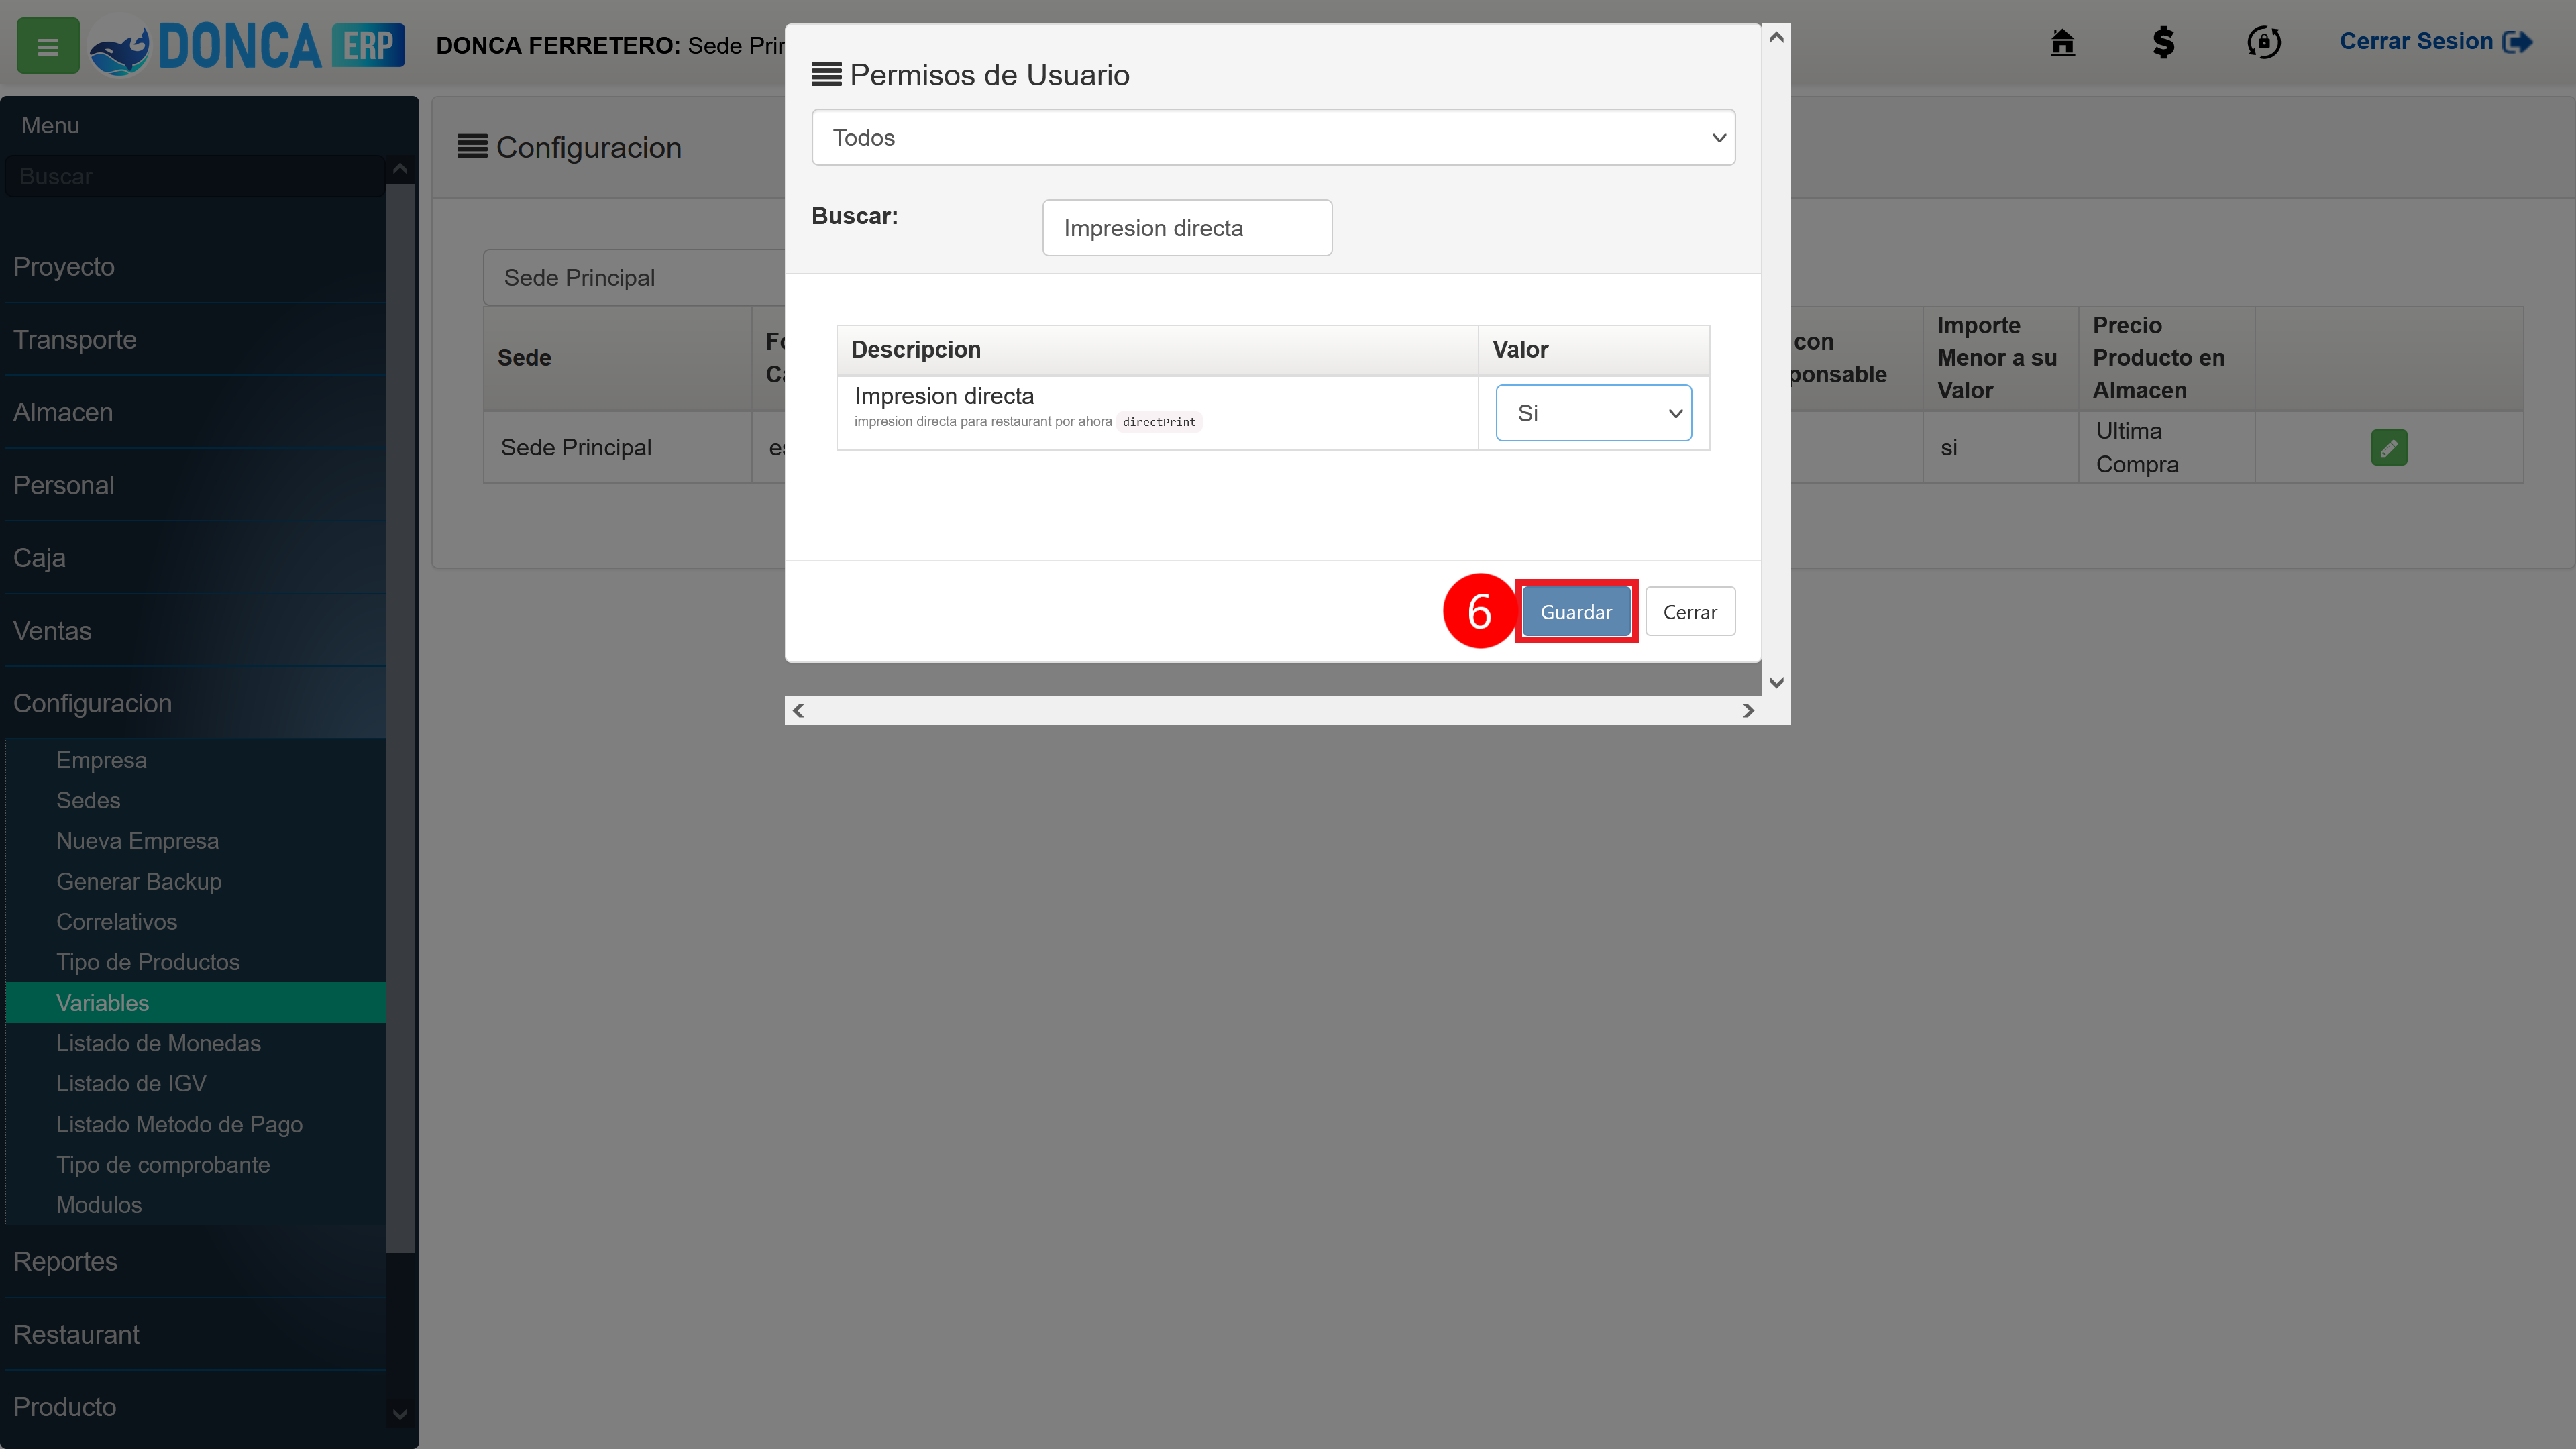This screenshot has width=2576, height=1449.
Task: Open the Correlativos submenu item
Action: (x=196, y=922)
